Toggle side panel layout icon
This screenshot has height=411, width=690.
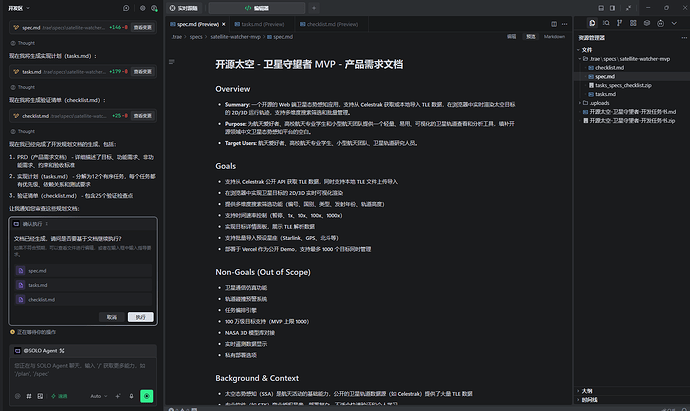tap(613, 8)
